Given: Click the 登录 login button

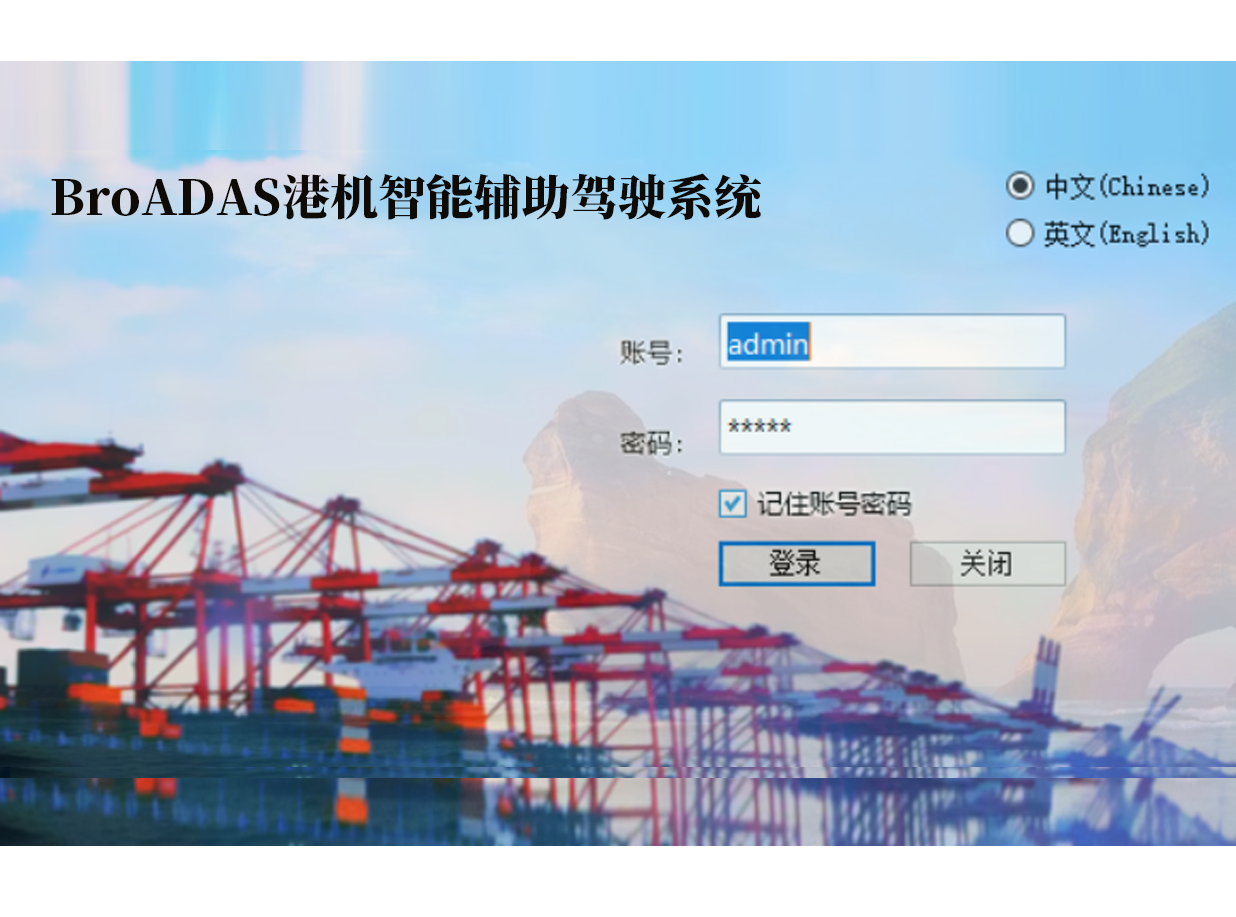Looking at the screenshot, I should pos(796,564).
